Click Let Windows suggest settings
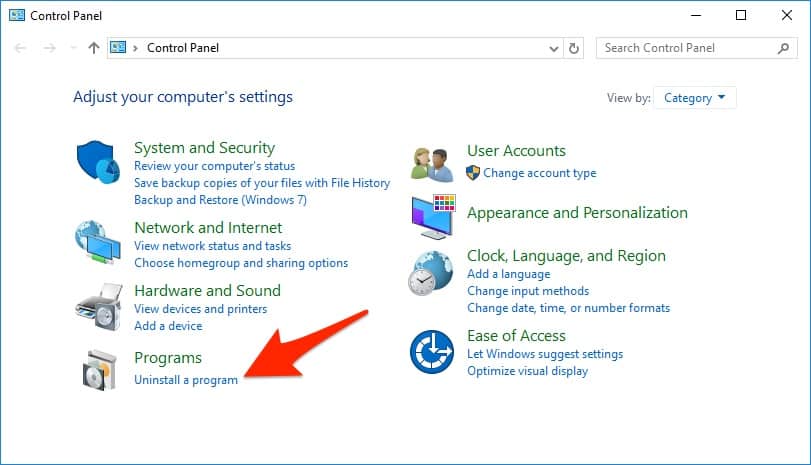Viewport: 811px width, 465px height. 545,354
